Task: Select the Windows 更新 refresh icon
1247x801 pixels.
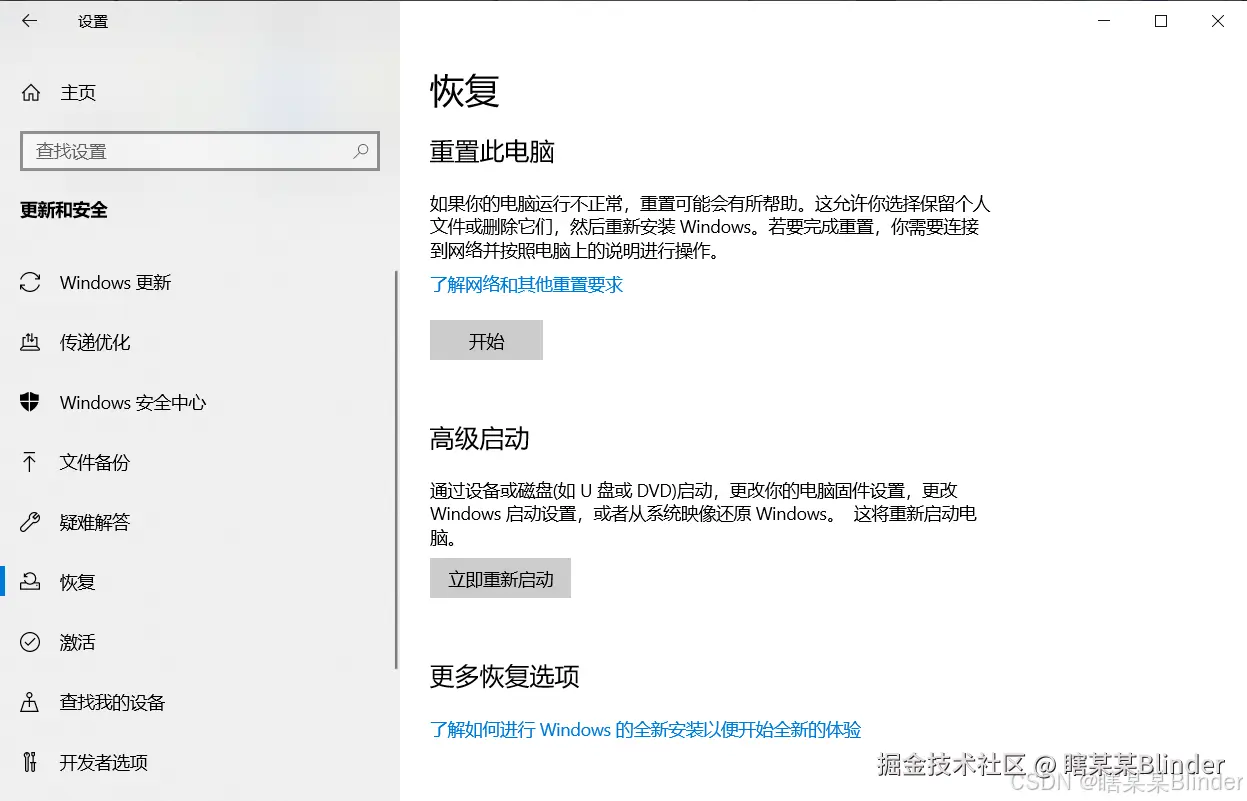Action: tap(30, 283)
